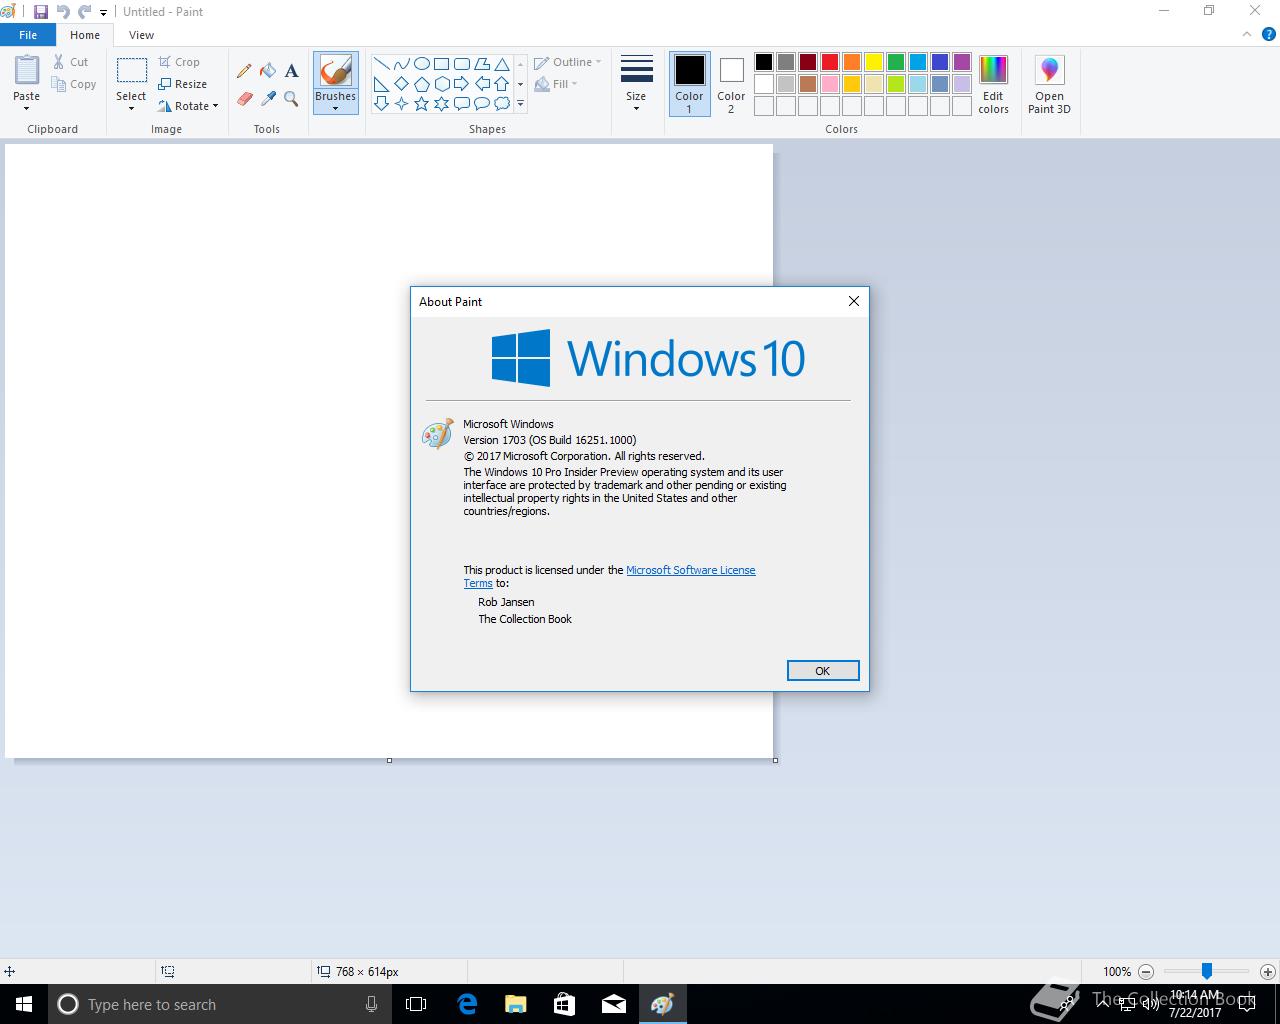This screenshot has height=1024, width=1280.
Task: Click the rectangular Select tool icon
Action: tap(131, 71)
